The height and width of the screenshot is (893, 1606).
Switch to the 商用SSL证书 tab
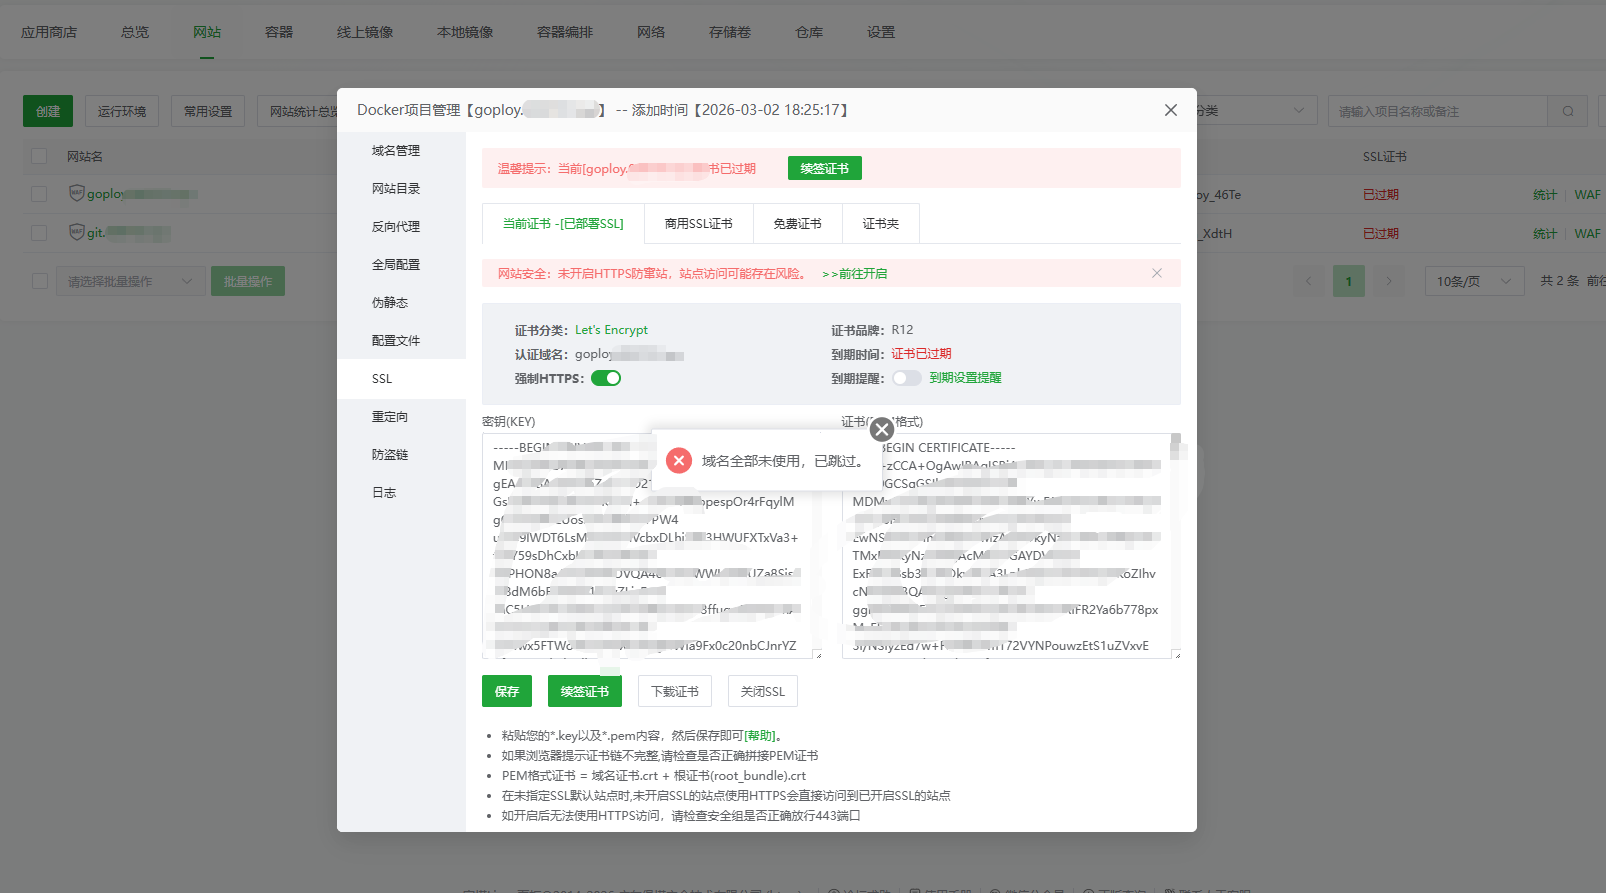pos(699,224)
